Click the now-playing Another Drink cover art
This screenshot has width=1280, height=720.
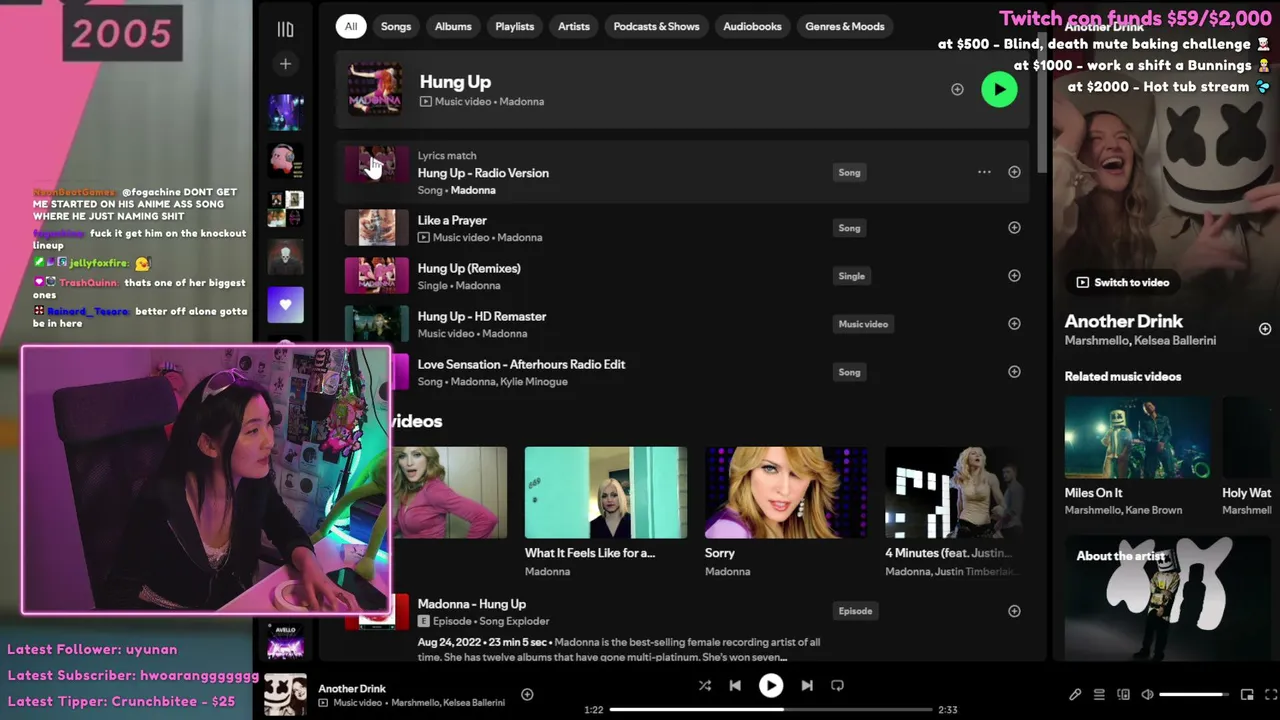click(x=285, y=694)
